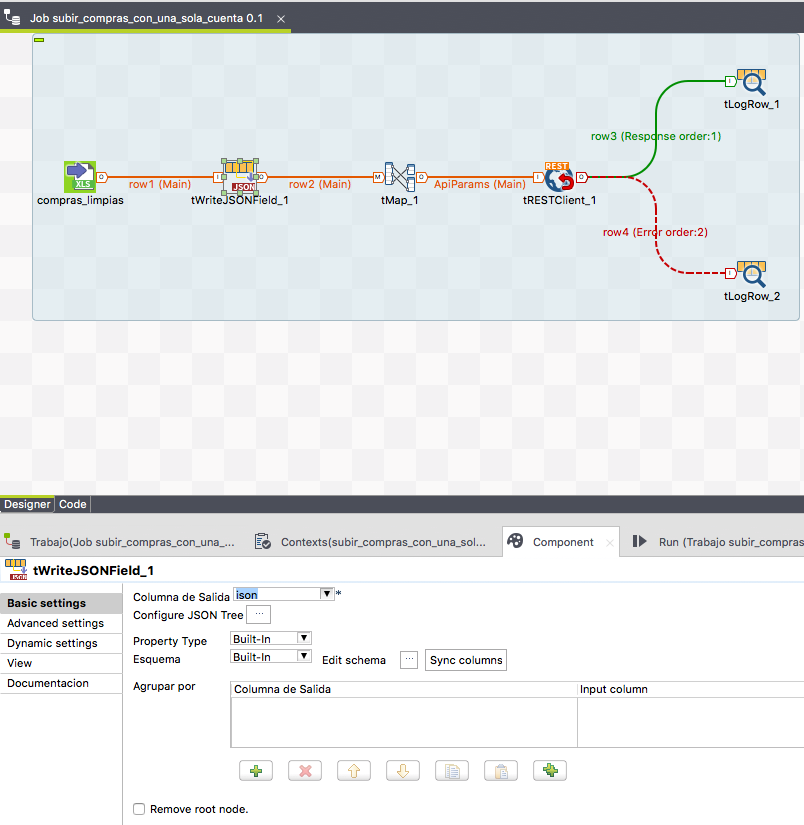804x825 pixels.
Task: Open the Esquema Built-In dropdown
Action: (304, 656)
